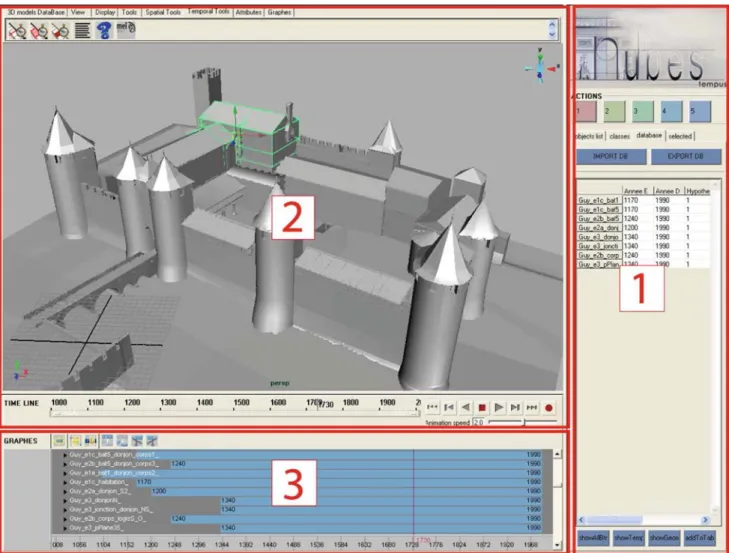This screenshot has height=553, width=729.
Task: Step back one frame on timeline
Action: tap(449, 407)
